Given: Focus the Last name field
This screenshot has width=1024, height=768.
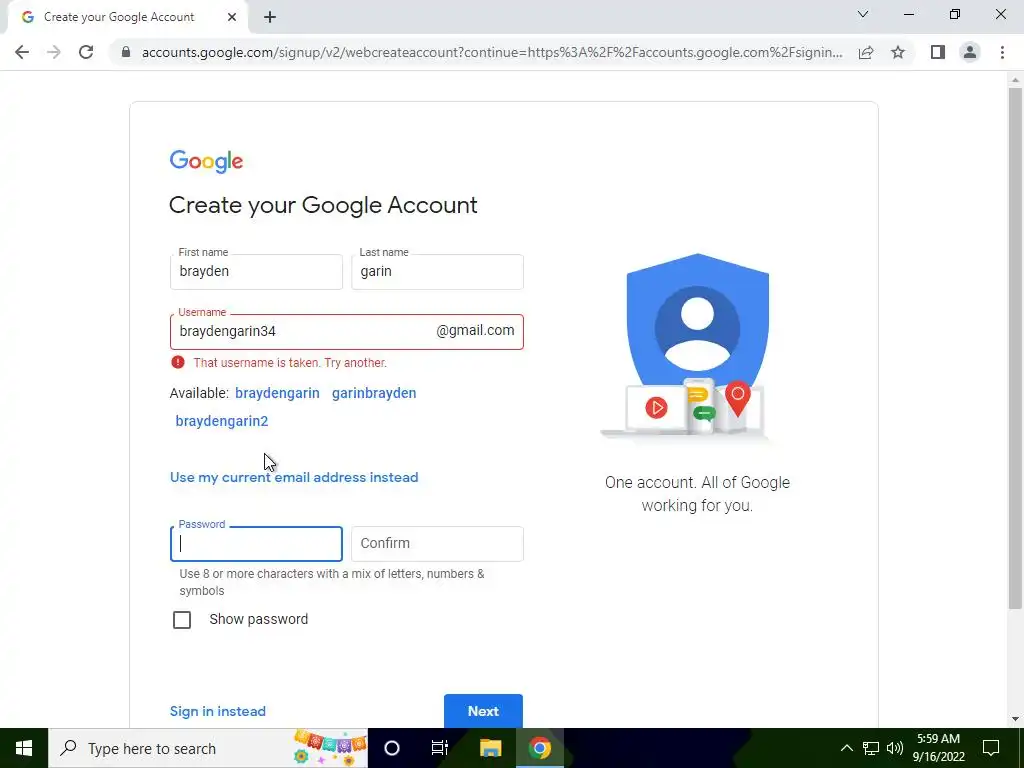Looking at the screenshot, I should pos(437,272).
